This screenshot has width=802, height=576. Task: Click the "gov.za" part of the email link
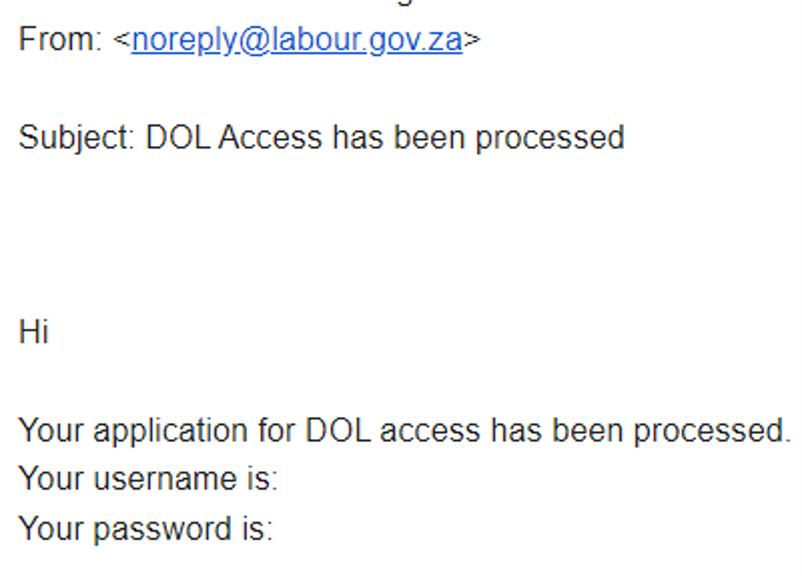pos(415,41)
